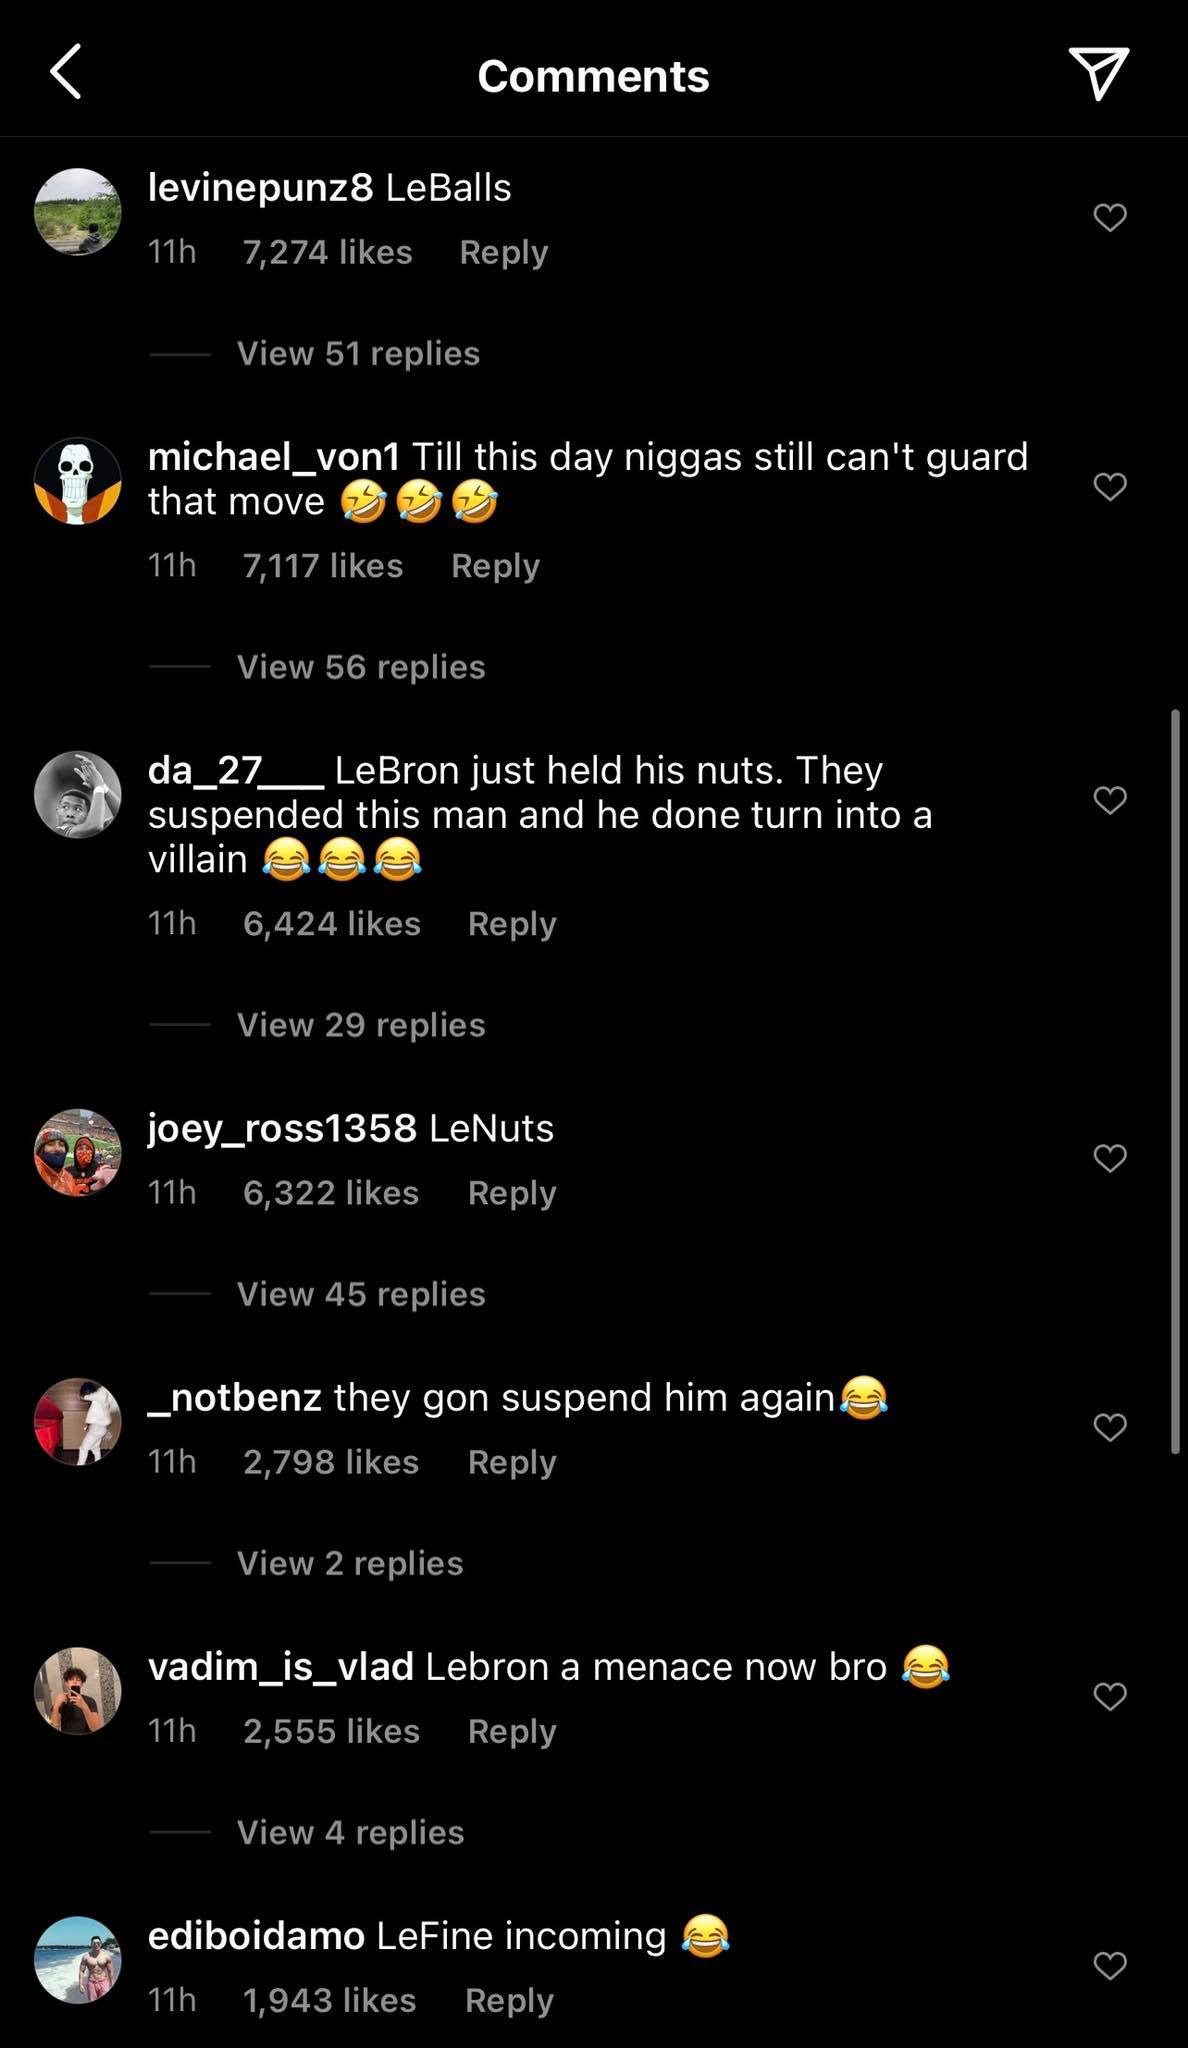The image size is (1188, 2048).
Task: Open vadim_is_vlad's profile avatar
Action: pos(78,1690)
